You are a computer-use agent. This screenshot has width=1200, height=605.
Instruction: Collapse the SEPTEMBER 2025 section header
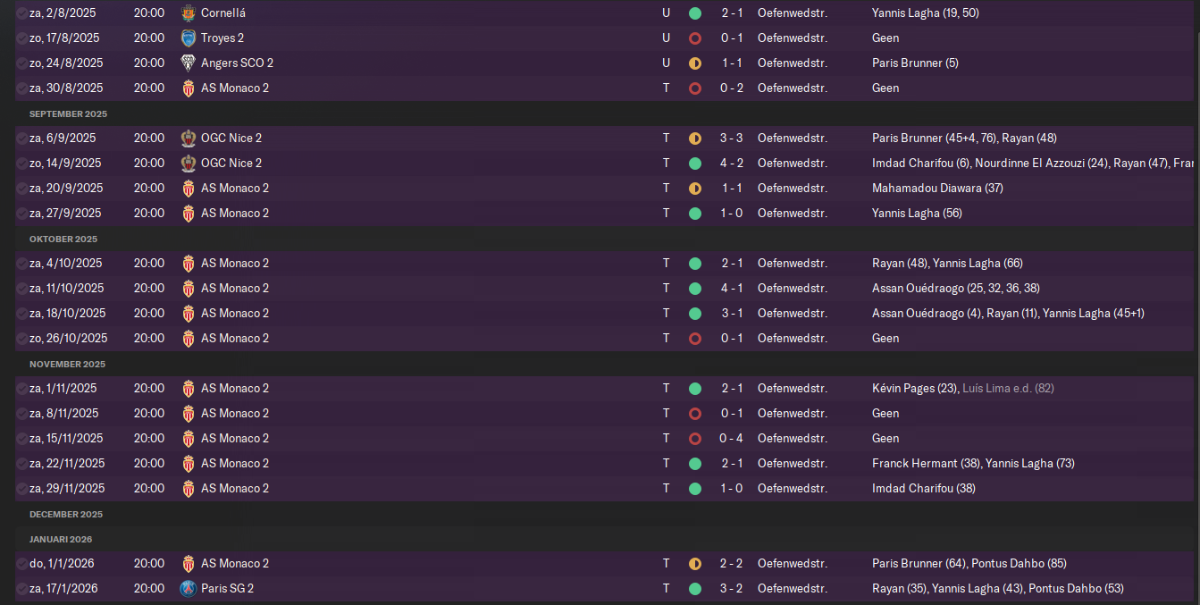click(68, 114)
